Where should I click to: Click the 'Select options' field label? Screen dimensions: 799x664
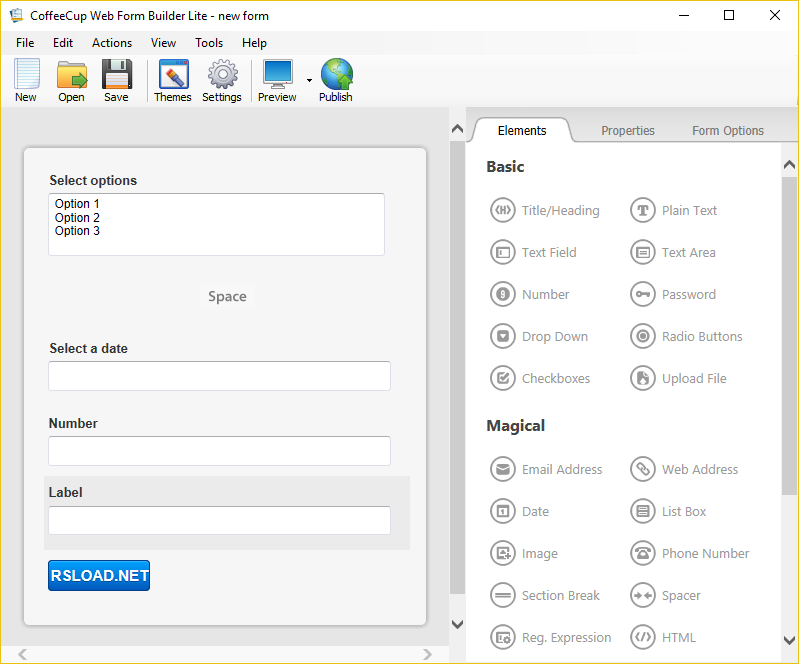93,180
